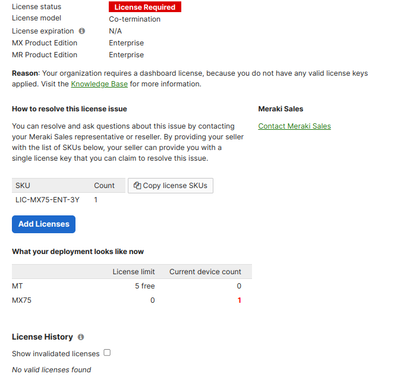Select the MT row in deployment table

[132, 286]
